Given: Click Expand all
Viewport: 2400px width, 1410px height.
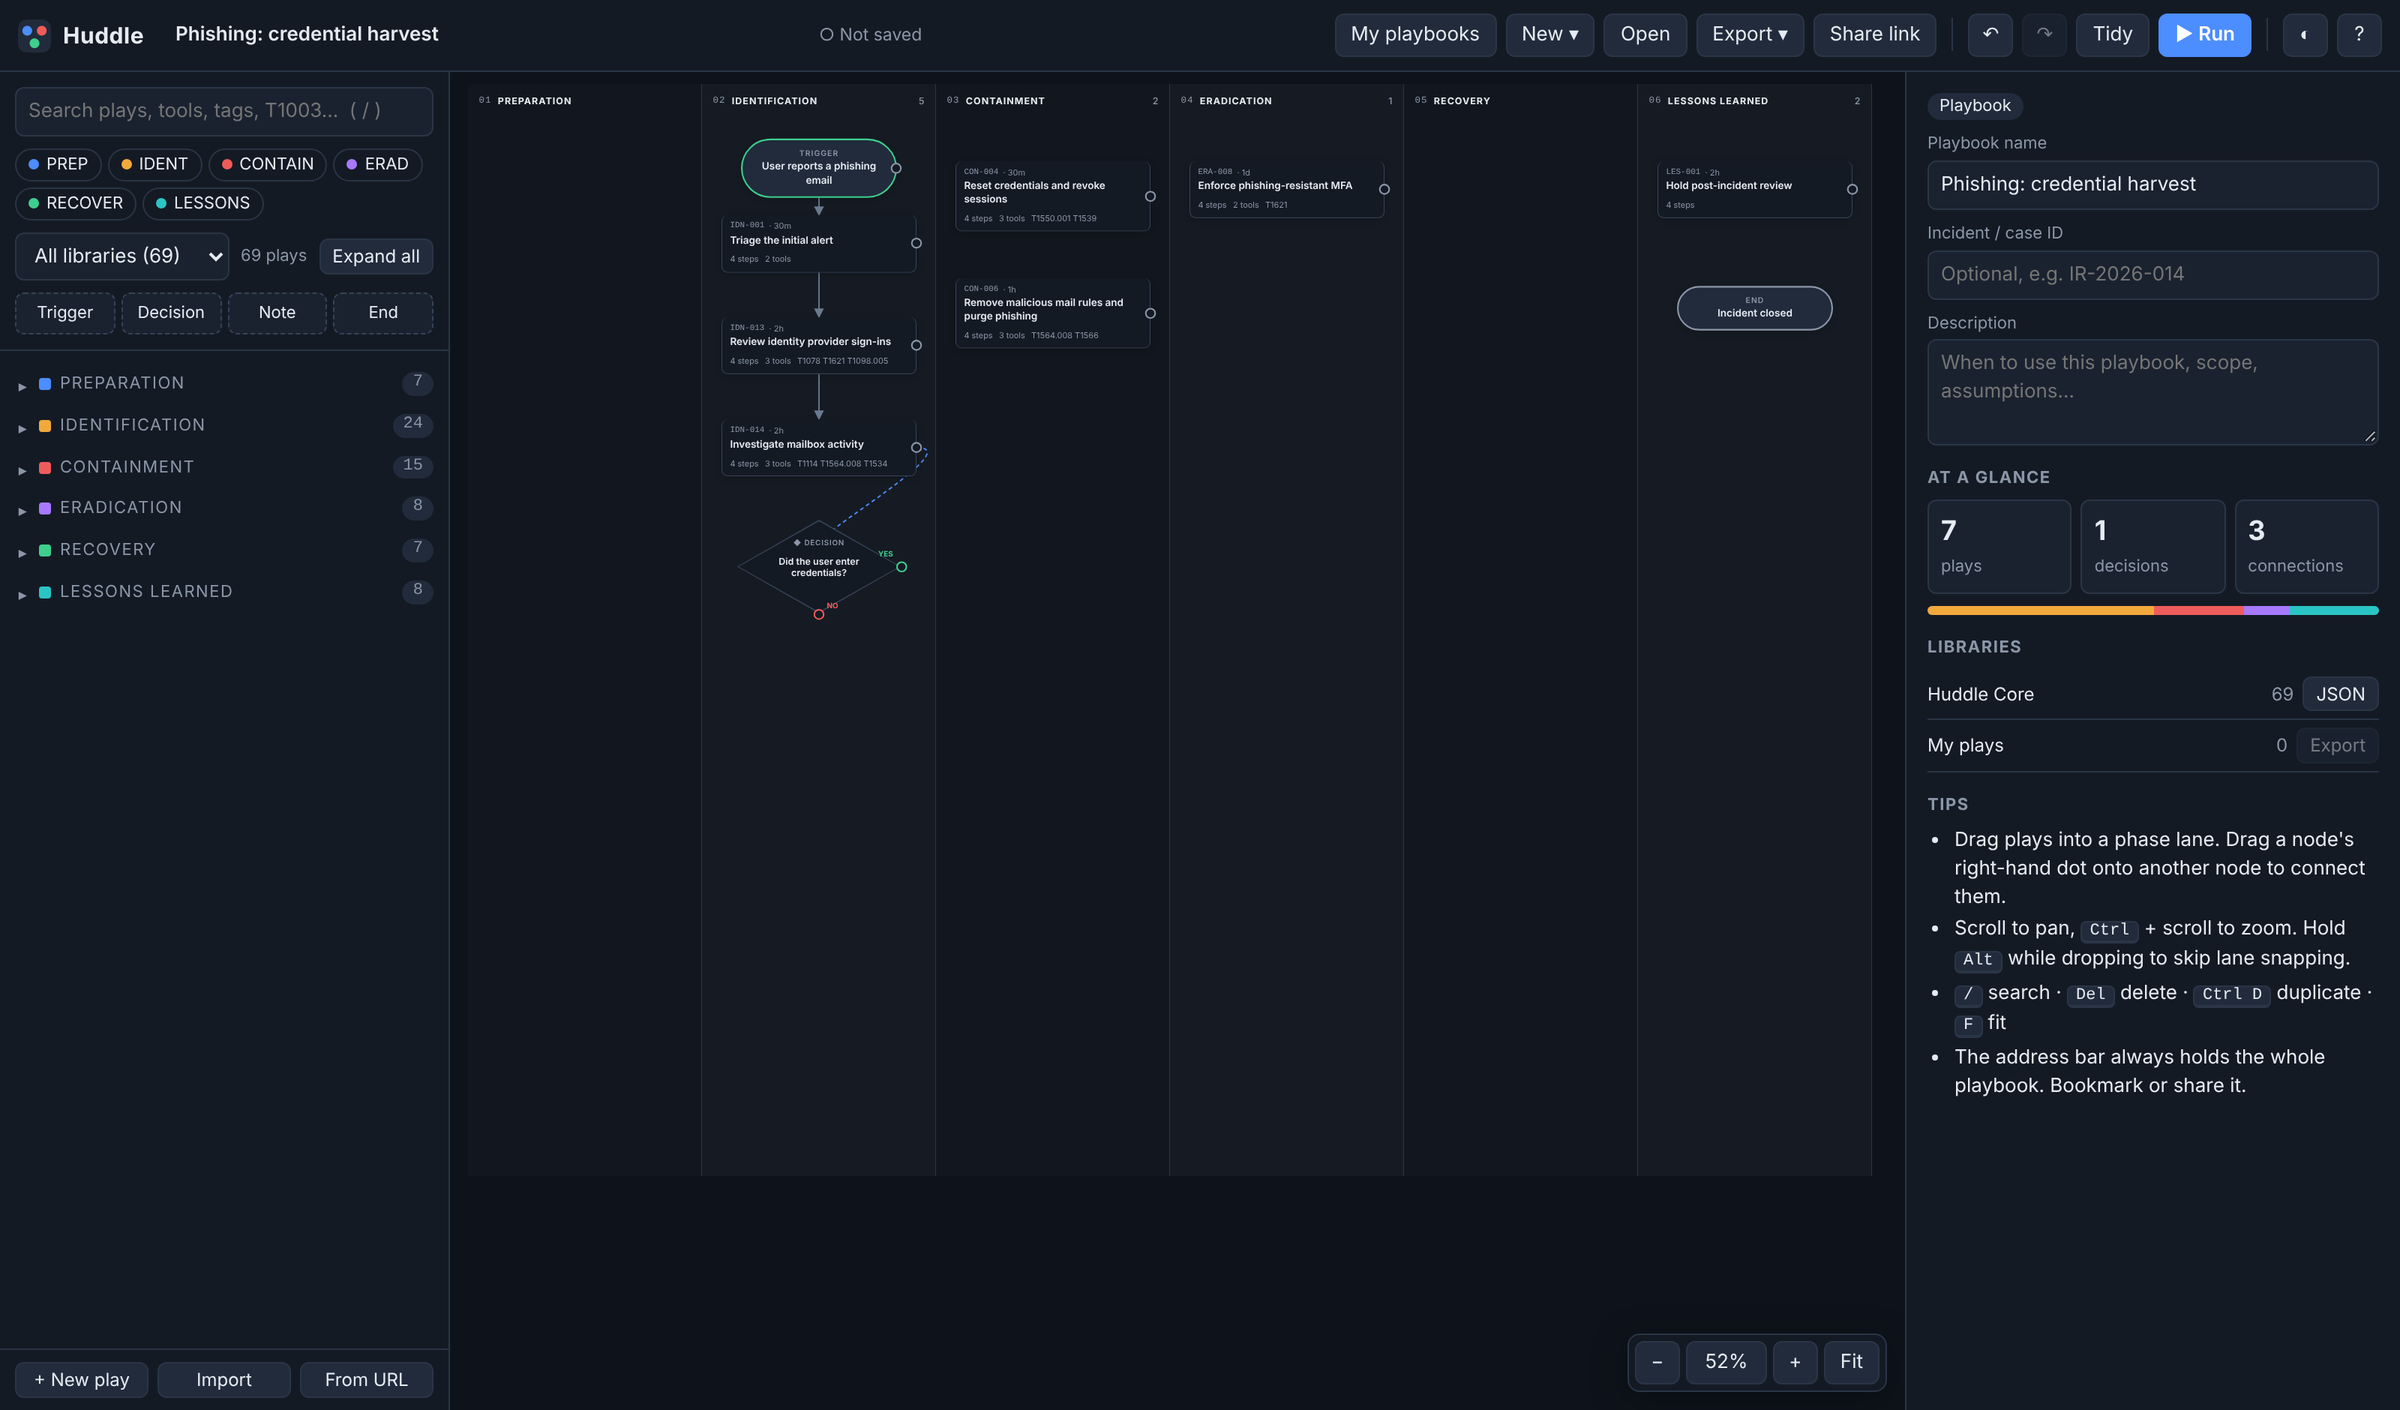Looking at the screenshot, I should point(376,256).
